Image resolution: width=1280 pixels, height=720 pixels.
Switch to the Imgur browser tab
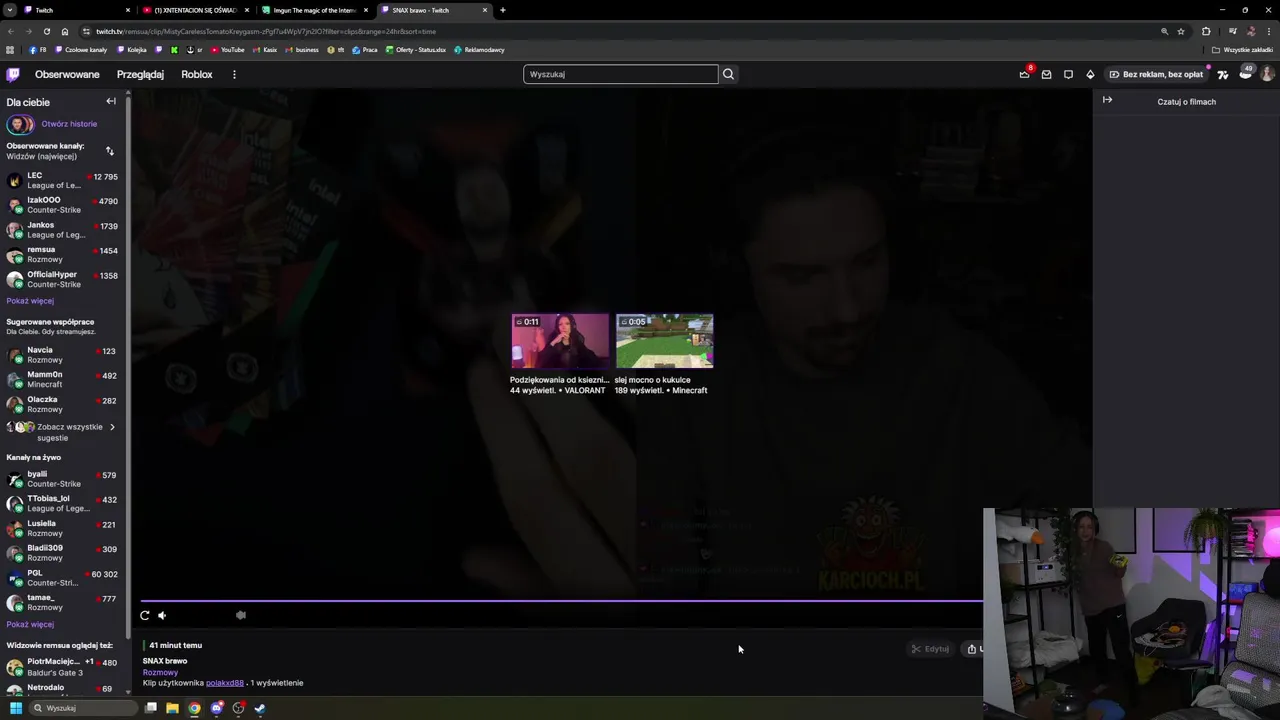[314, 10]
